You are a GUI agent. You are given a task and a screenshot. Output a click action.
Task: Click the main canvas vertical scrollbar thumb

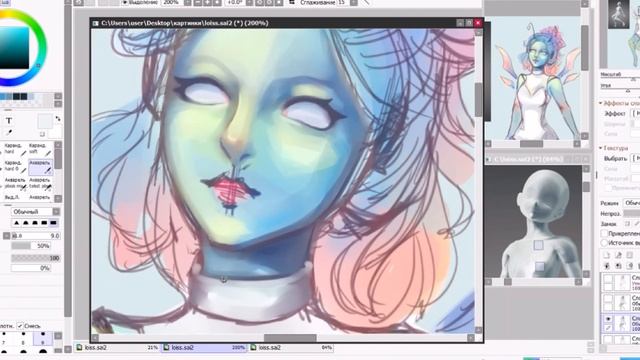tap(478, 100)
